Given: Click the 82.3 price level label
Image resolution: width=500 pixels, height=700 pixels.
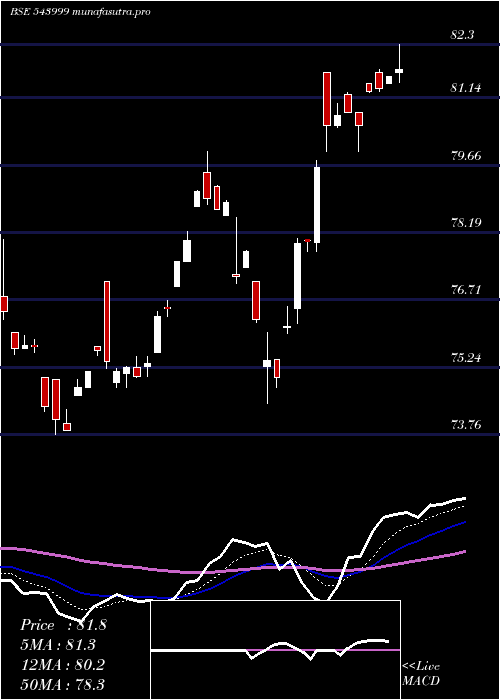Looking at the screenshot, I should (462, 34).
